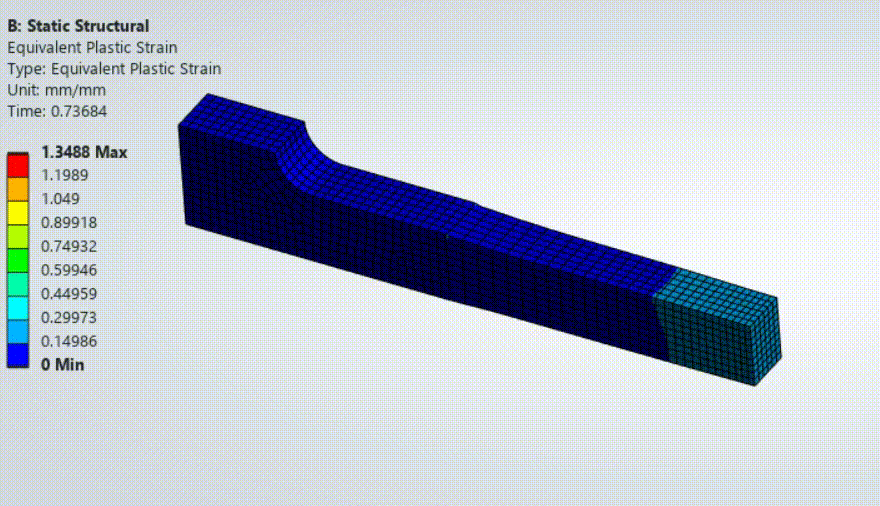Image resolution: width=880 pixels, height=506 pixels.
Task: Select the 1.1989 legend value label
Action: tap(65, 175)
